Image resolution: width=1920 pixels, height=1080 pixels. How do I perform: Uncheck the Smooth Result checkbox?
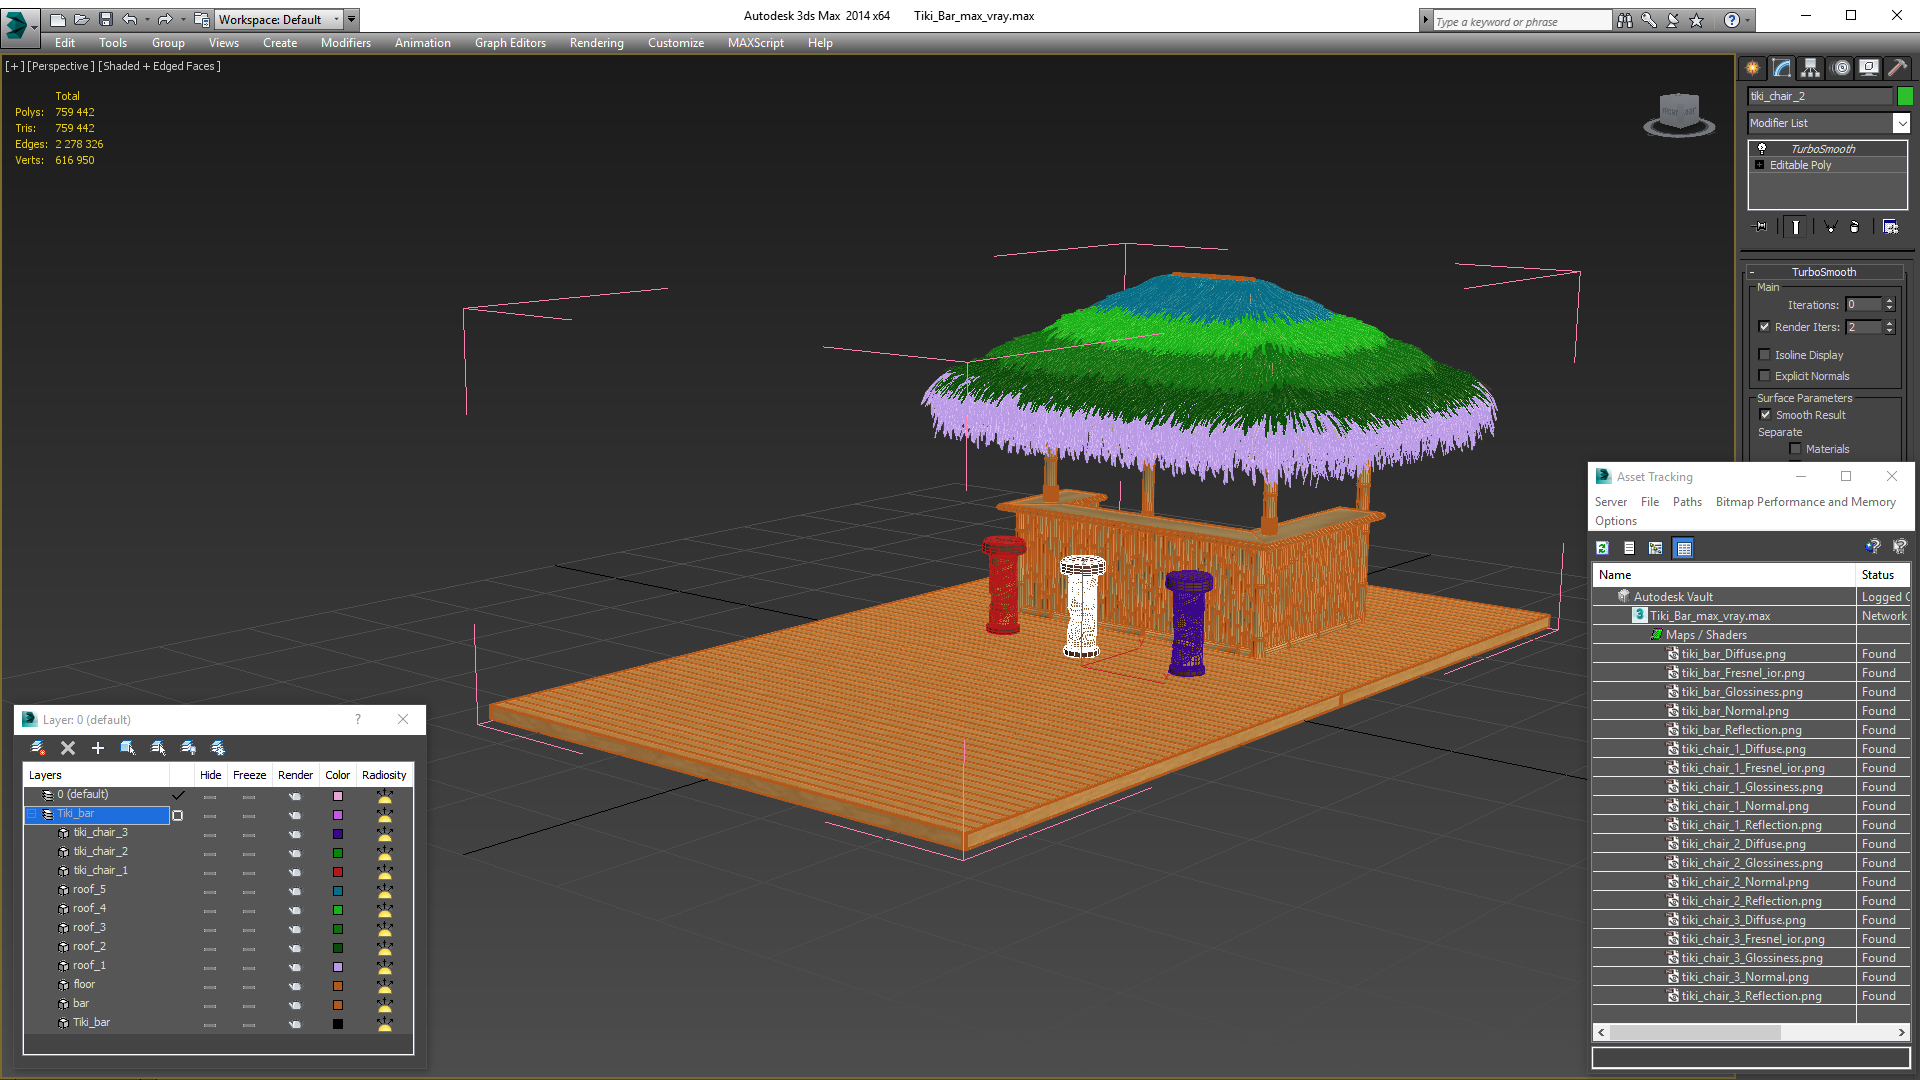pos(1765,415)
